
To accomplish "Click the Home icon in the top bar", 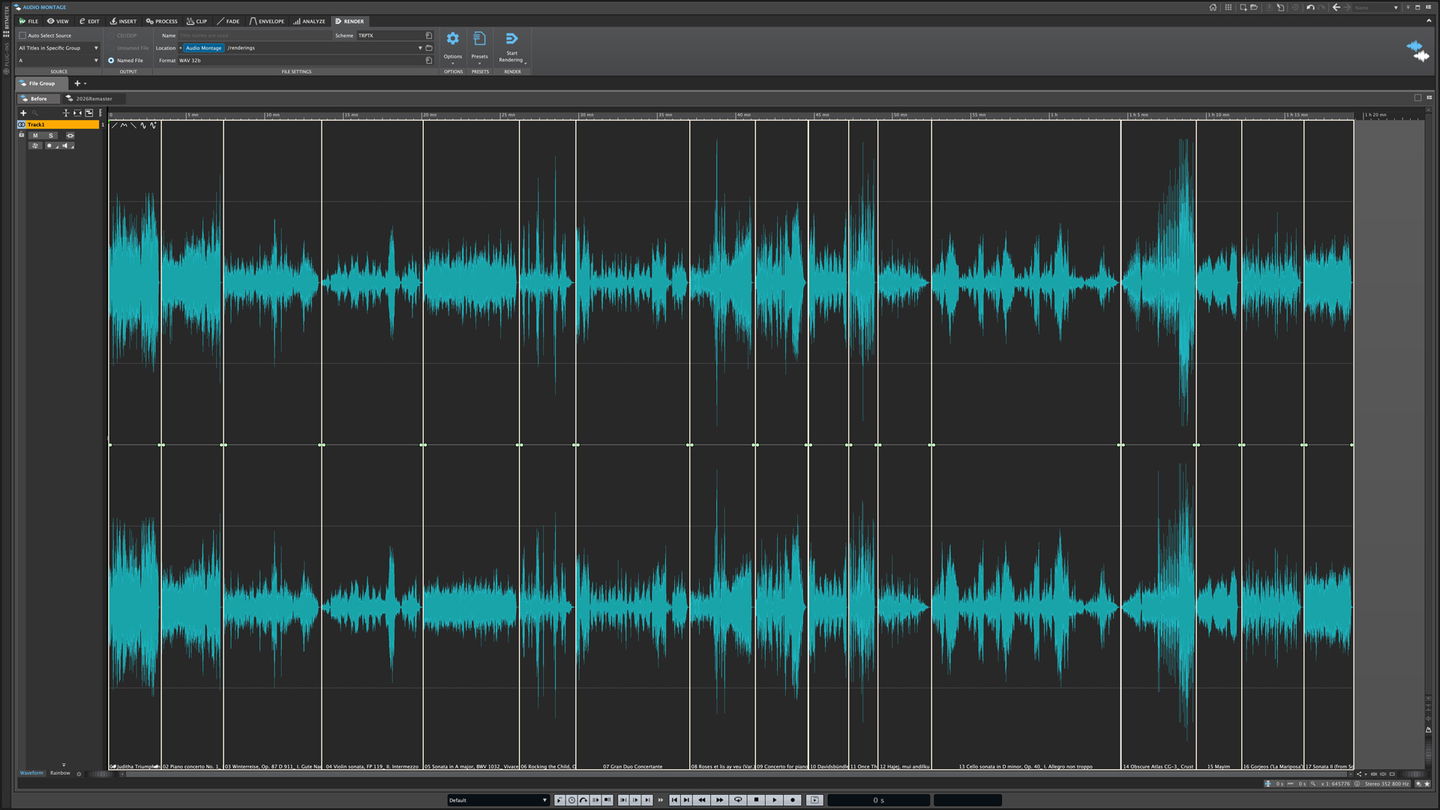I will 1213,7.
